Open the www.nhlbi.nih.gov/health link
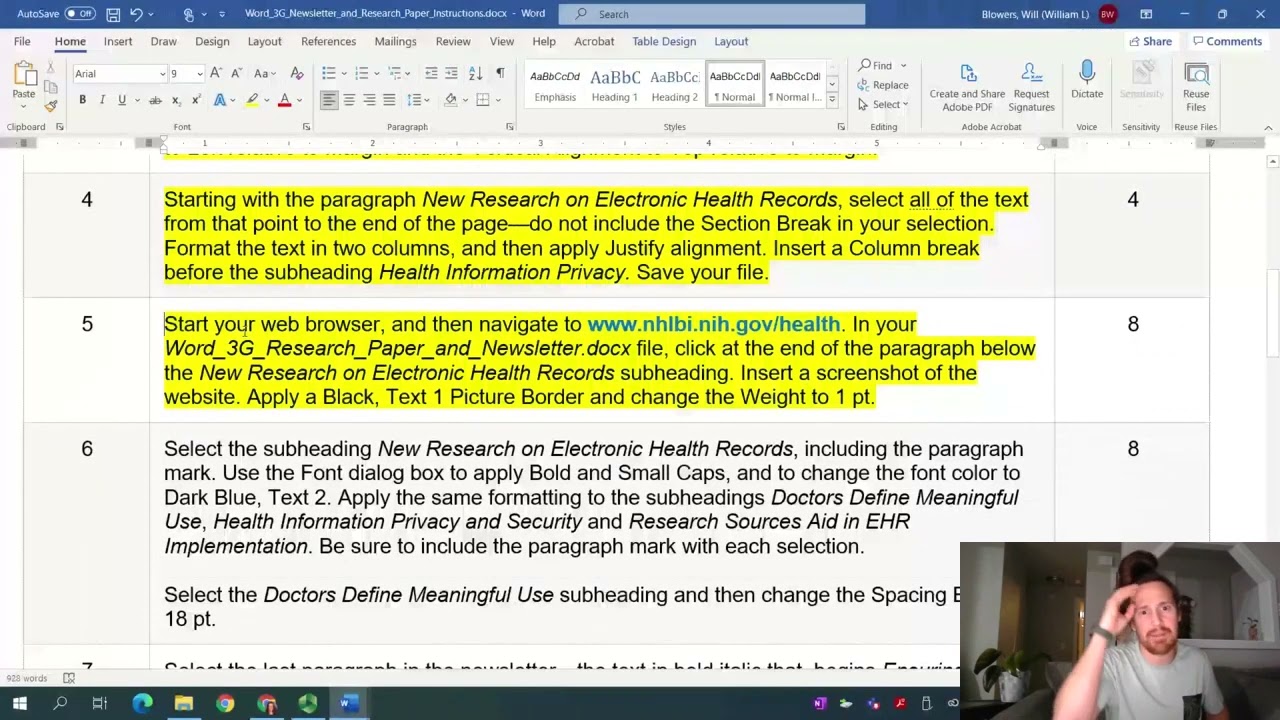 click(713, 324)
